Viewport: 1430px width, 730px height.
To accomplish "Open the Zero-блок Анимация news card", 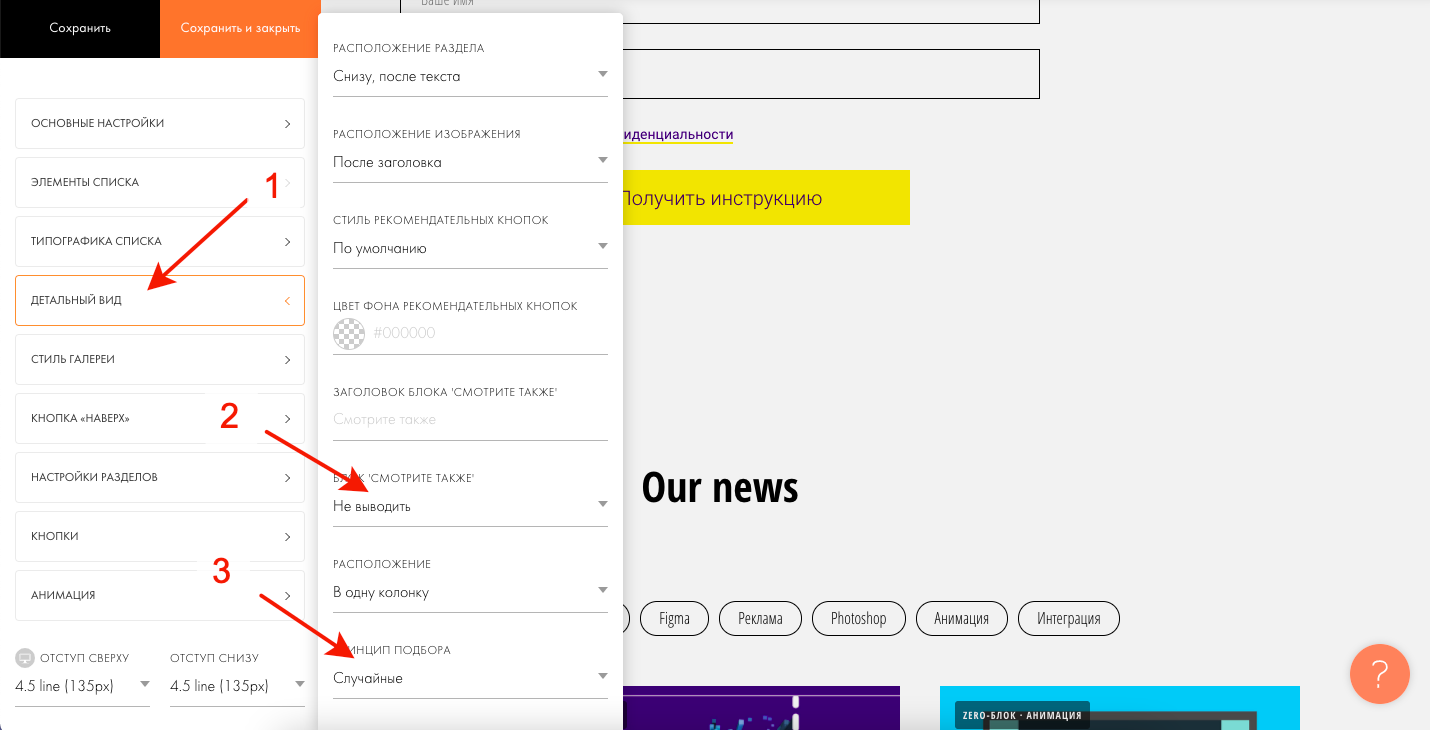I will (1120, 708).
